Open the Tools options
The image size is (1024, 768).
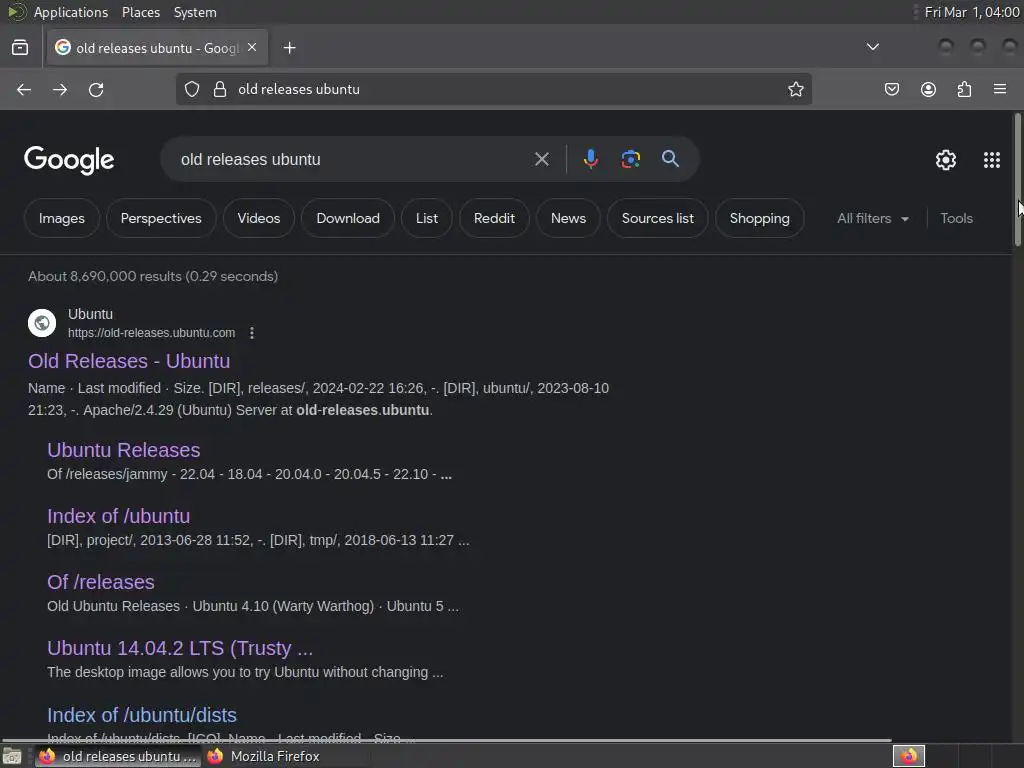(956, 219)
